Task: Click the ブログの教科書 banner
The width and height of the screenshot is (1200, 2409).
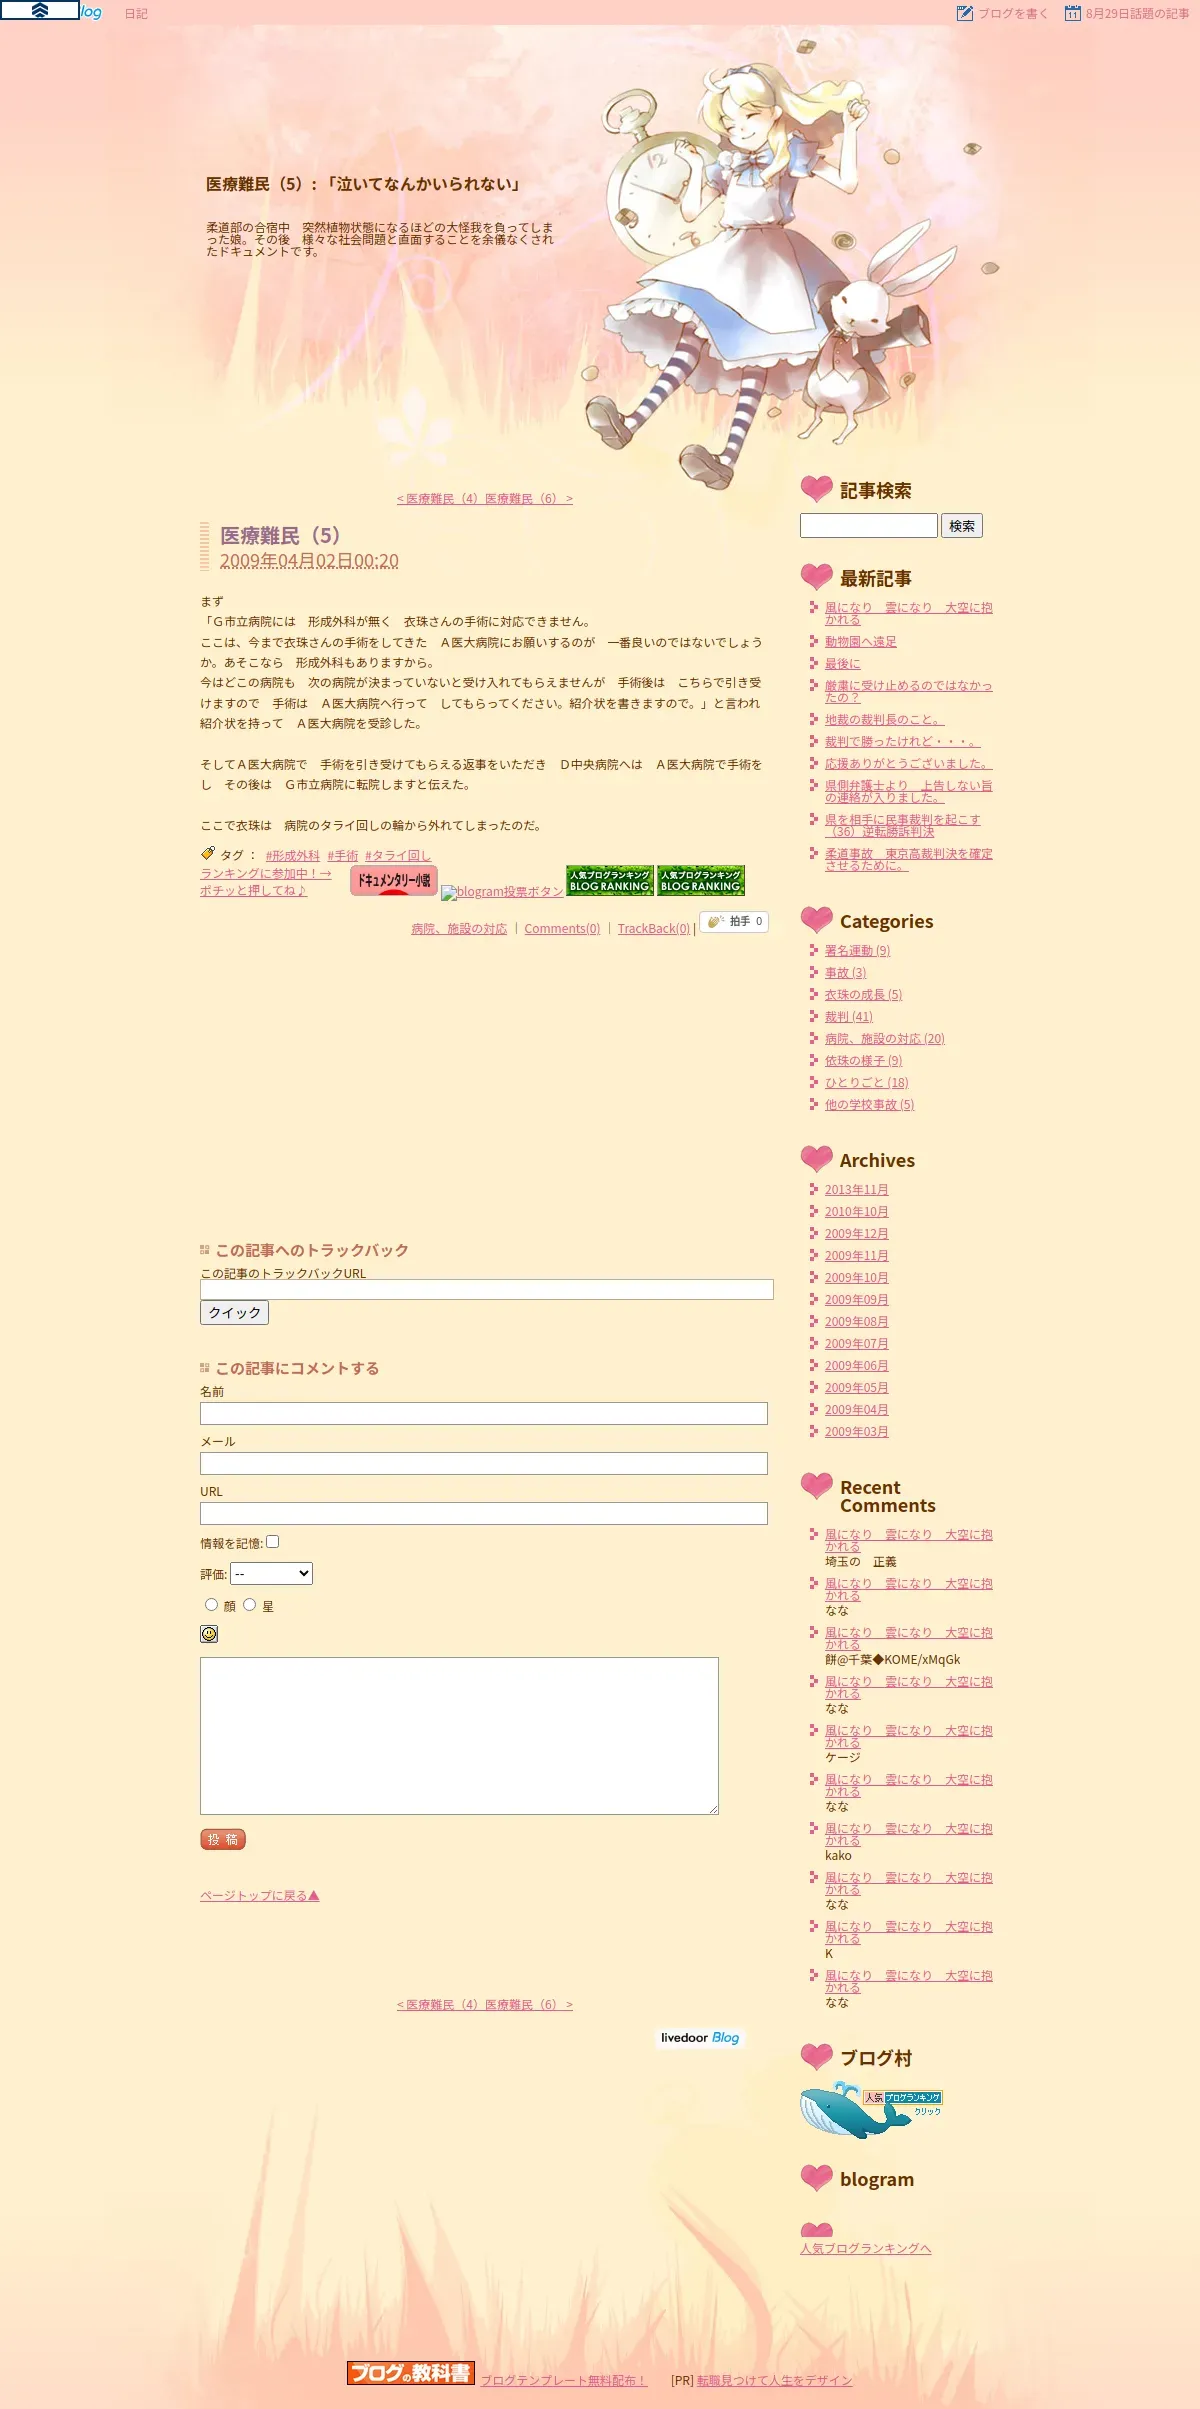Action: [x=410, y=2372]
